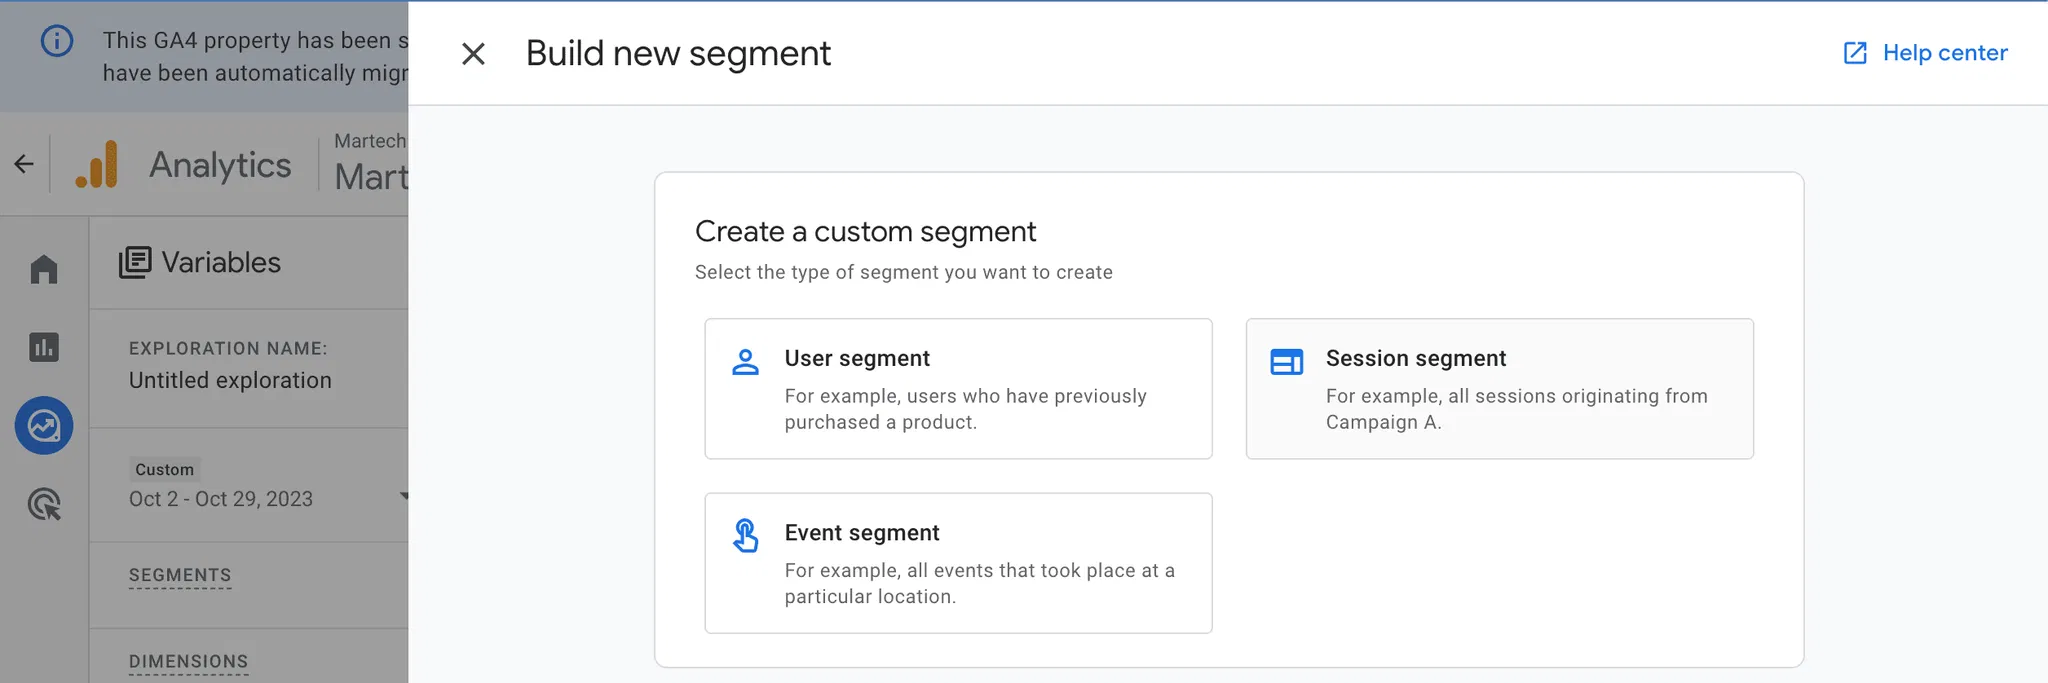Go to the Home sidebar icon
The height and width of the screenshot is (683, 2048).
44,269
